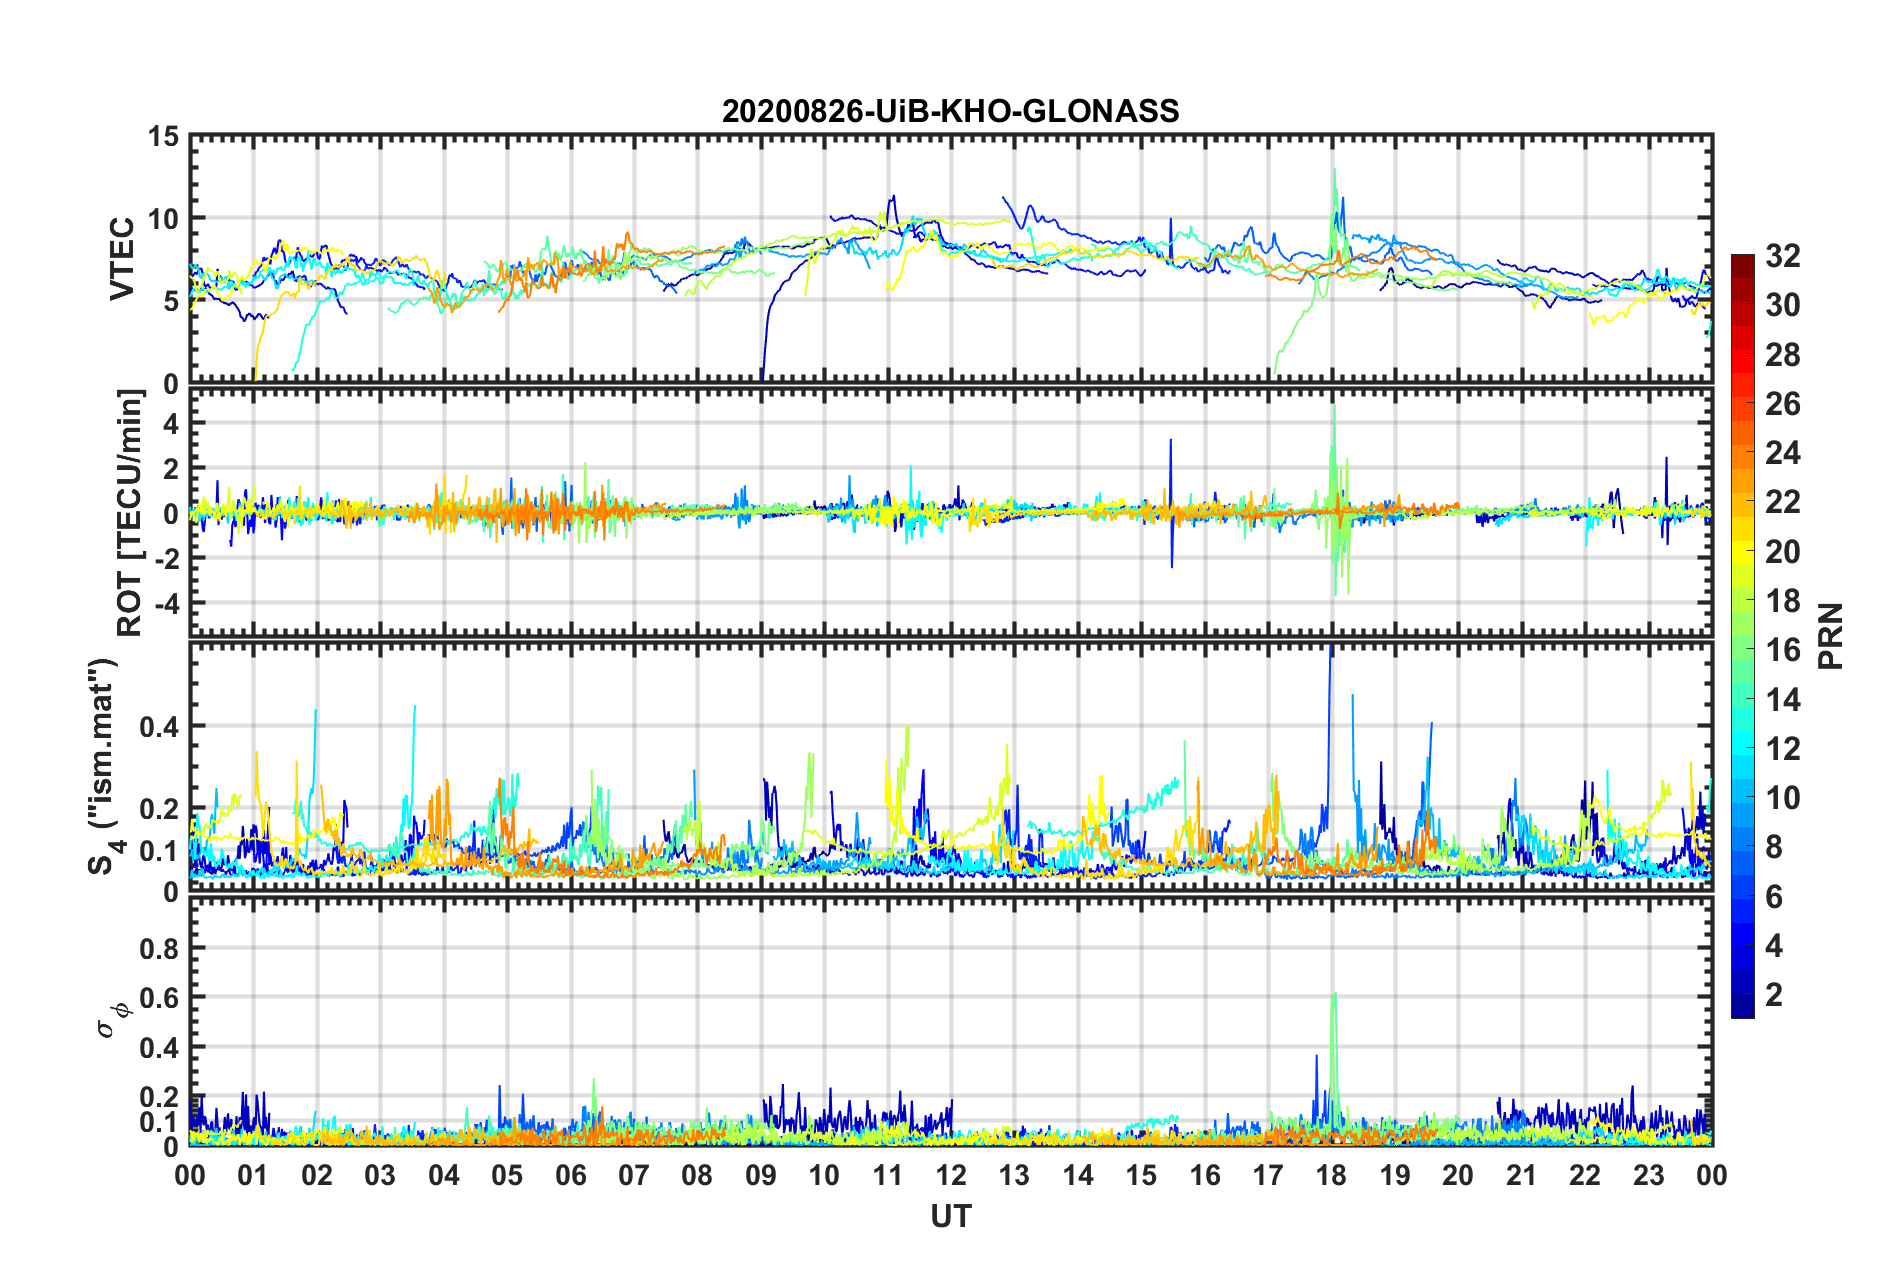Viewport: 1902px width, 1272px height.
Task: Click the green band near 16 on colorbar
Action: (x=1743, y=650)
